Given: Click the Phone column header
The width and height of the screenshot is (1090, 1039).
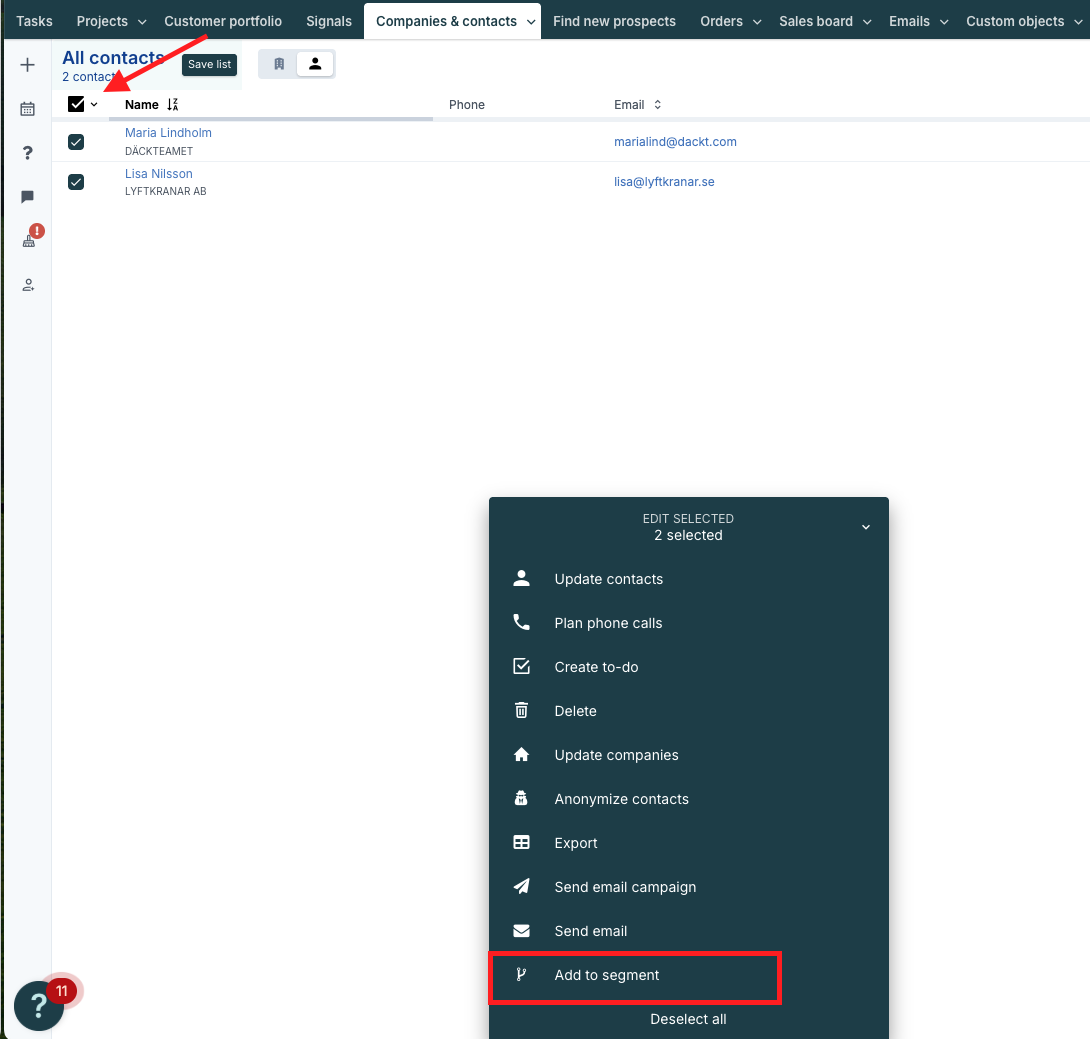Looking at the screenshot, I should (x=466, y=104).
